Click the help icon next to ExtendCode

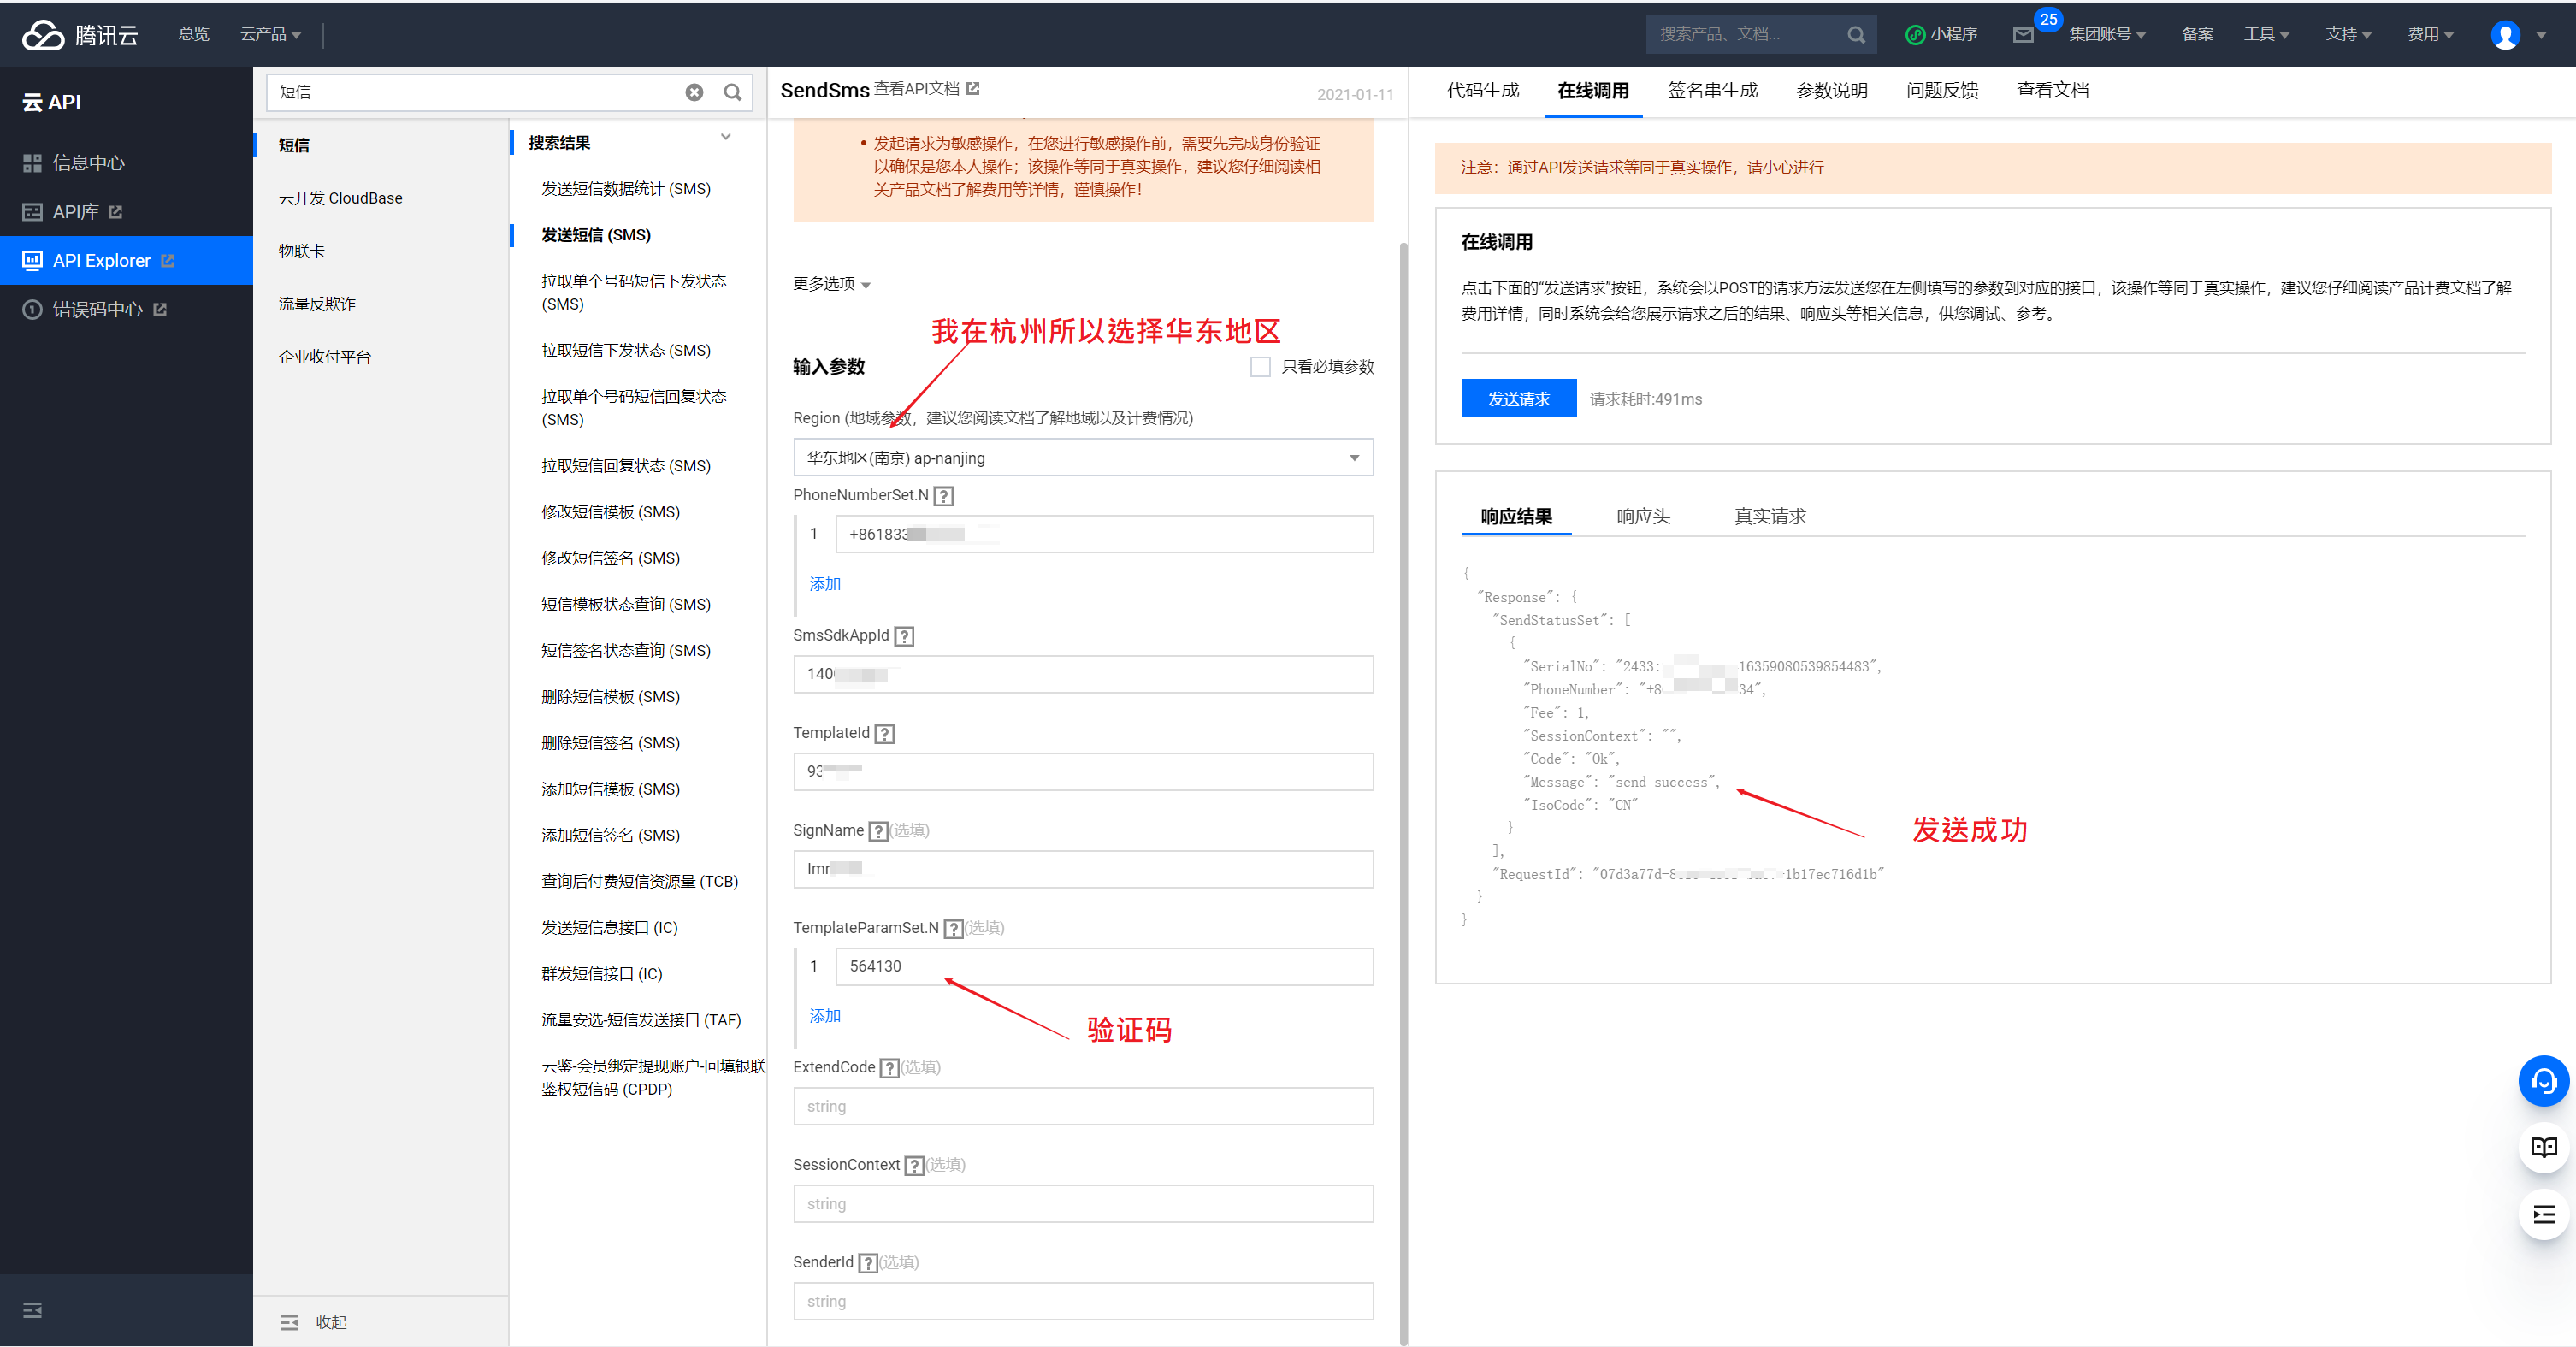pos(890,1068)
